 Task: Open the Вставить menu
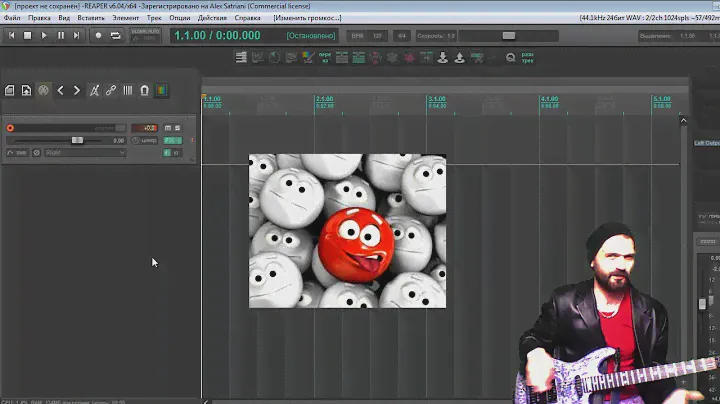point(90,18)
